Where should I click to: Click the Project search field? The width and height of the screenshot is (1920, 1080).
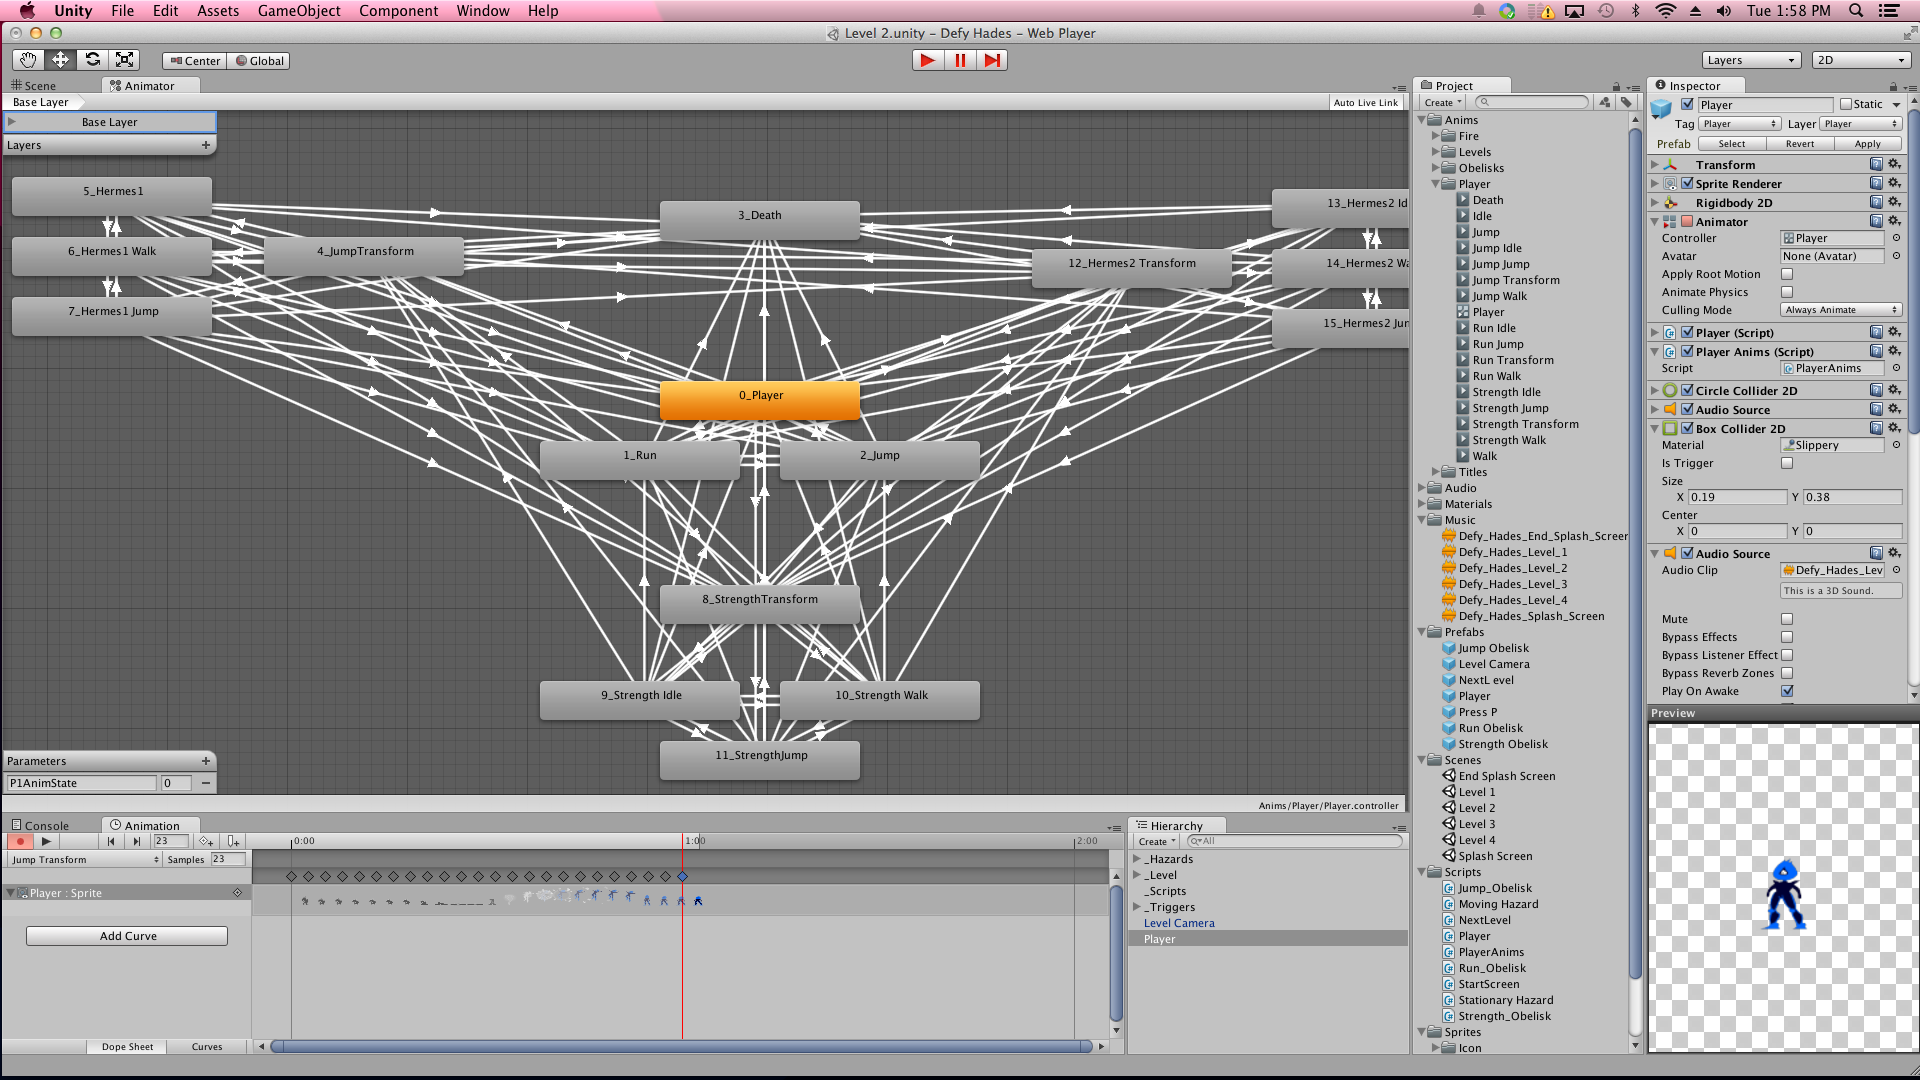click(1530, 102)
